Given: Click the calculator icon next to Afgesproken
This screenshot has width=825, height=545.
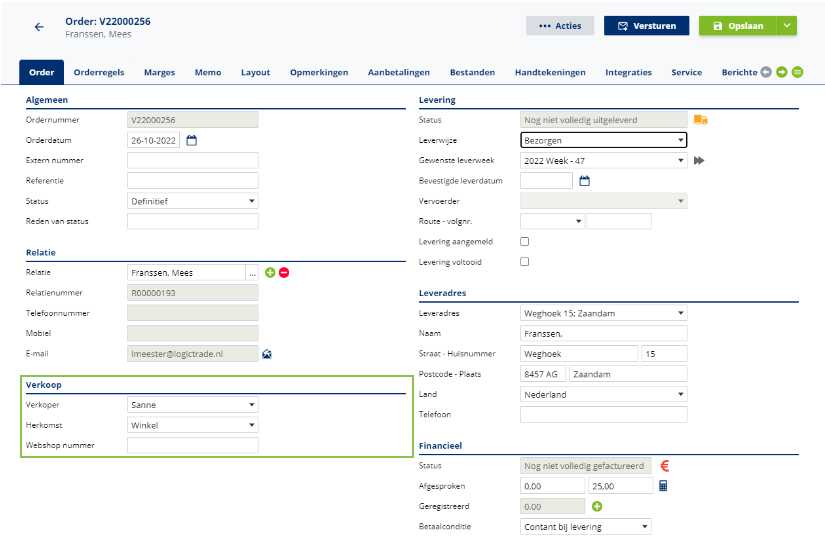Looking at the screenshot, I should pos(663,486).
